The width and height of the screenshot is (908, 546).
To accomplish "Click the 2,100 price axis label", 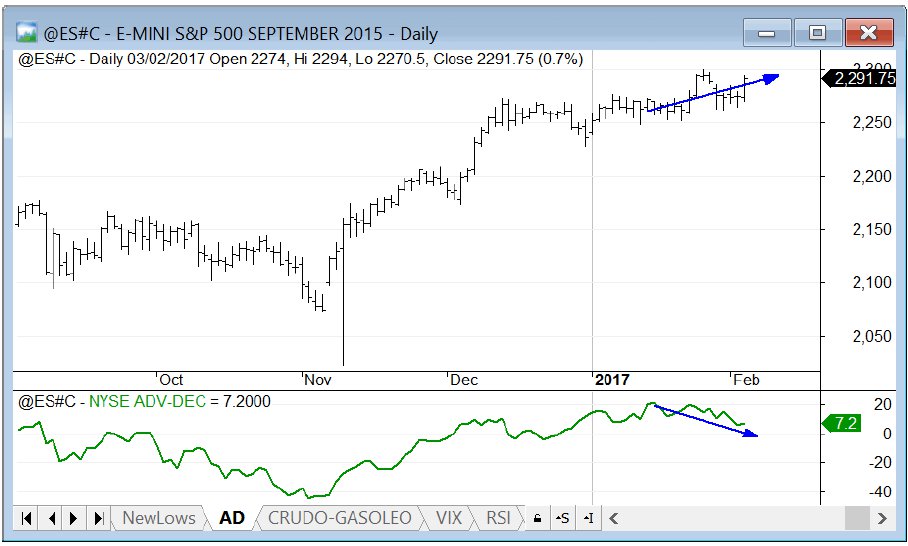I will pos(872,283).
